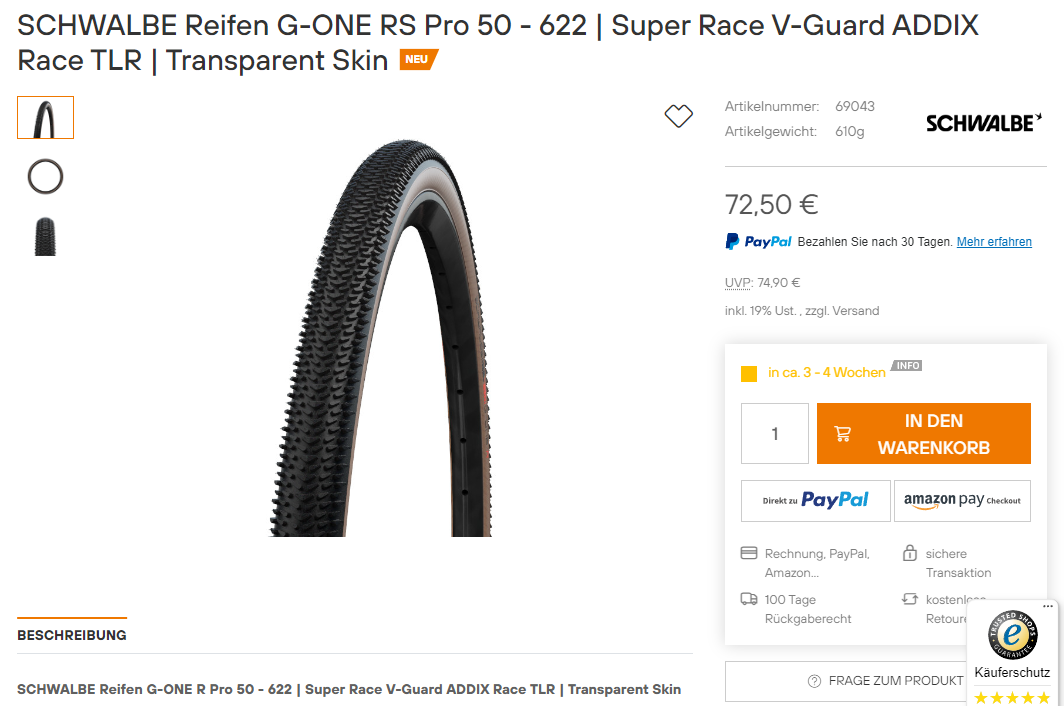1064x706 pixels.
Task: Click the PayPal logo under the price
Action: point(759,242)
